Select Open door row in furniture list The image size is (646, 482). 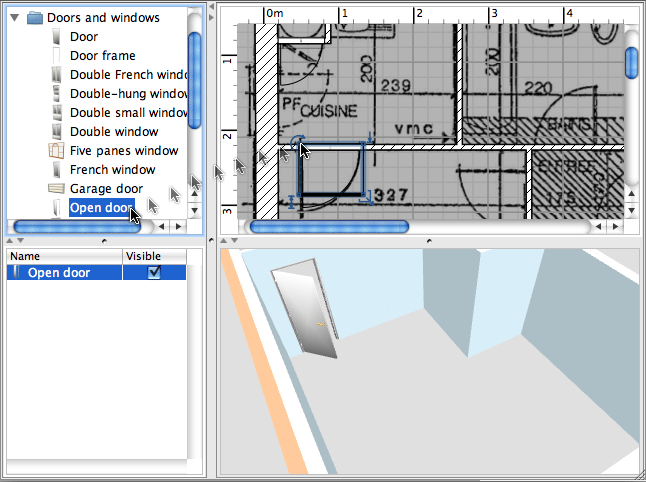pos(60,272)
